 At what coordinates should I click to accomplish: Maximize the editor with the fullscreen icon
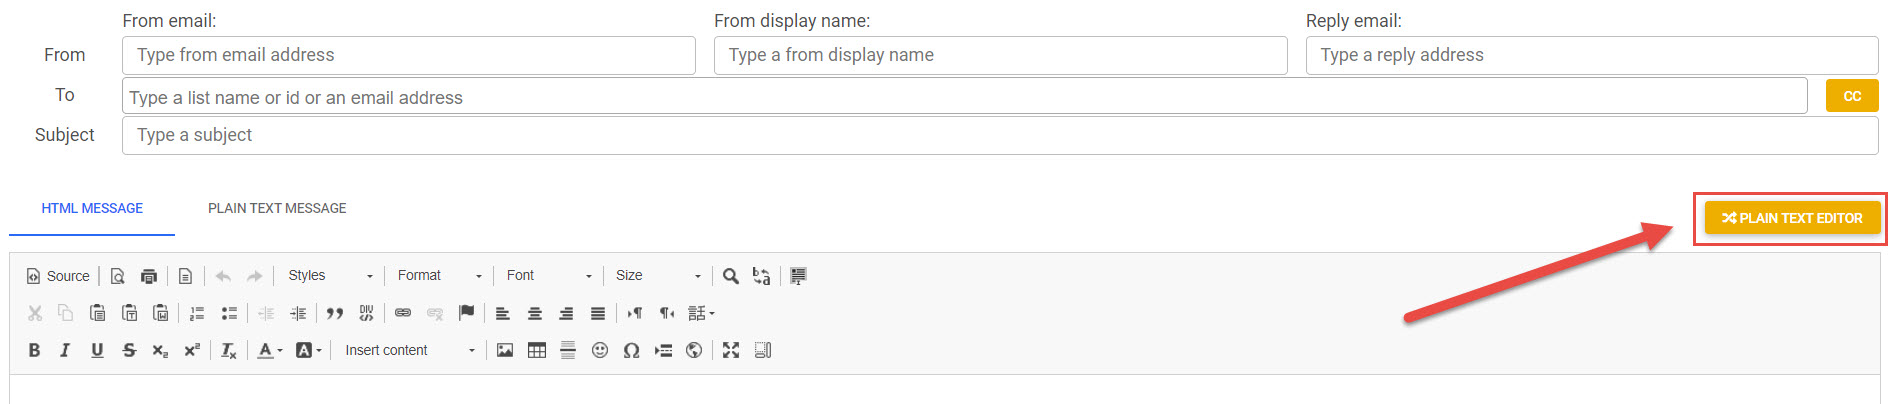click(731, 350)
